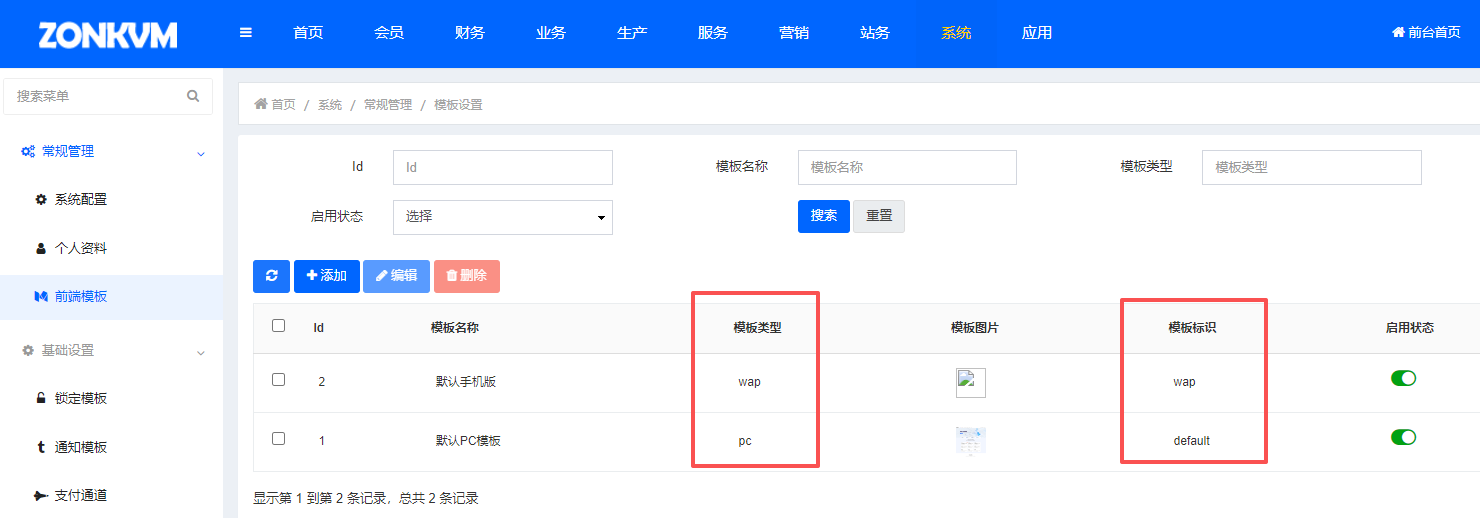The height and width of the screenshot is (518, 1480).
Task: Switch to the 财务 top menu
Action: tap(470, 33)
